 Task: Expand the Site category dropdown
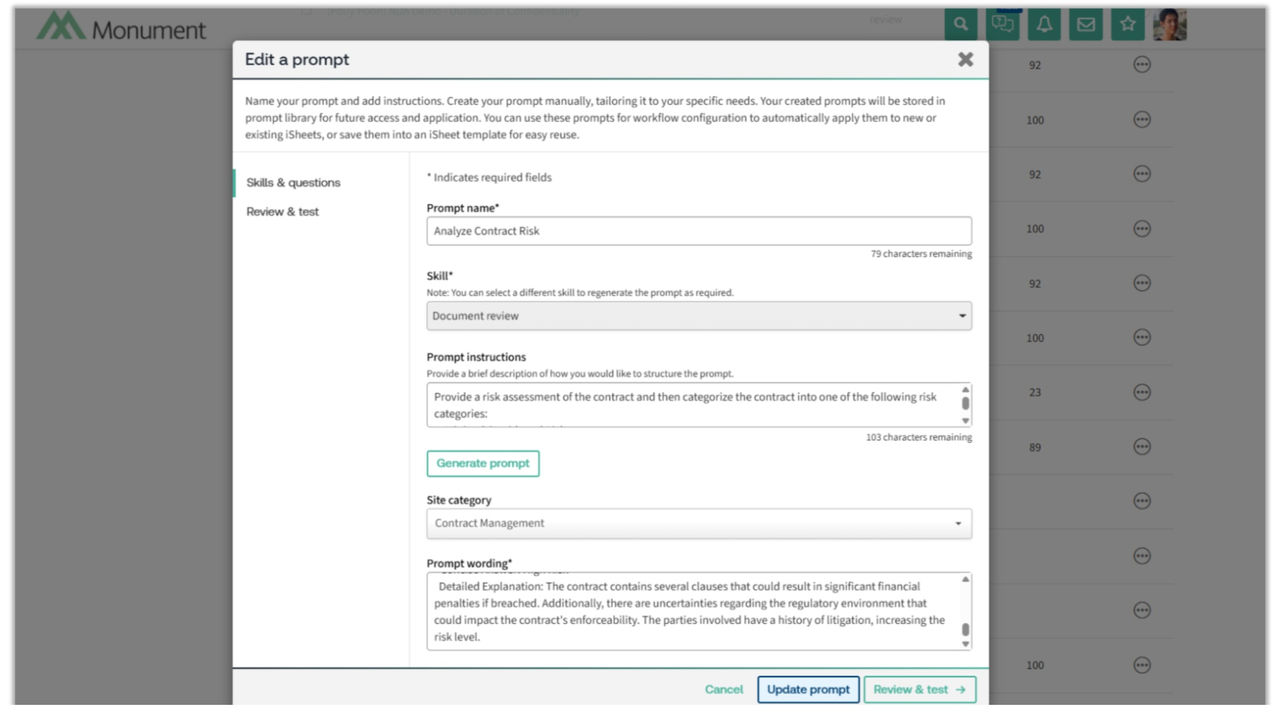pyautogui.click(x=698, y=523)
